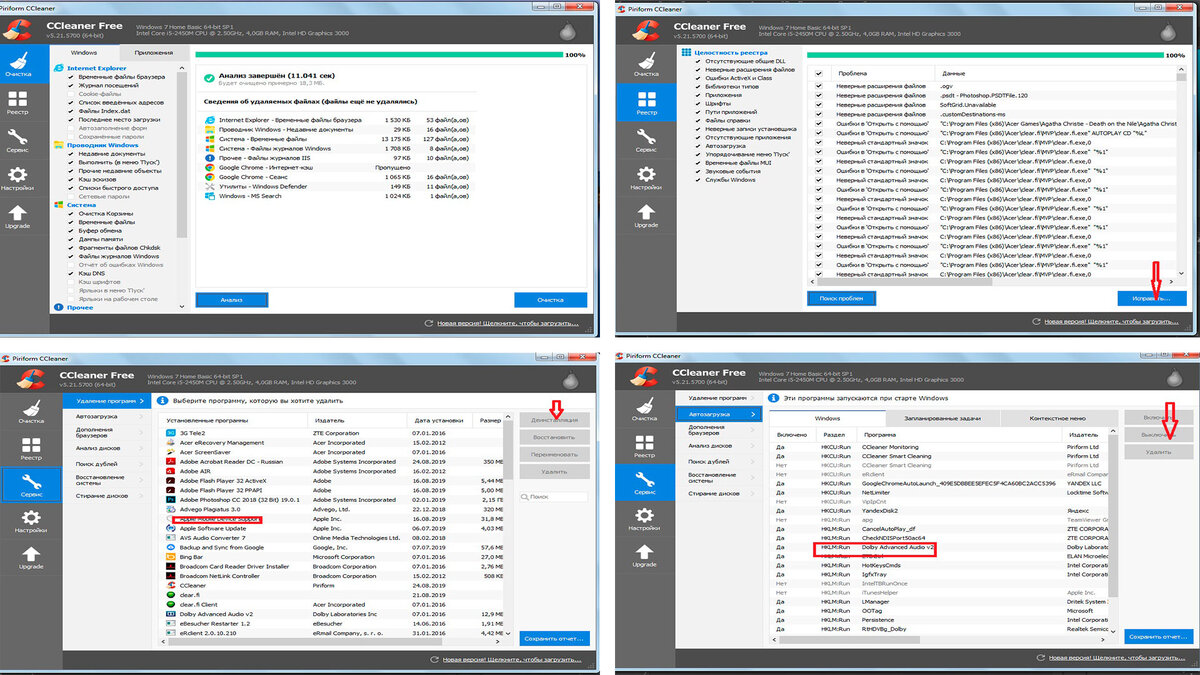The width and height of the screenshot is (1200, 675).
Task: Switch to Приложения tab in cleaner window
Action: [153, 51]
